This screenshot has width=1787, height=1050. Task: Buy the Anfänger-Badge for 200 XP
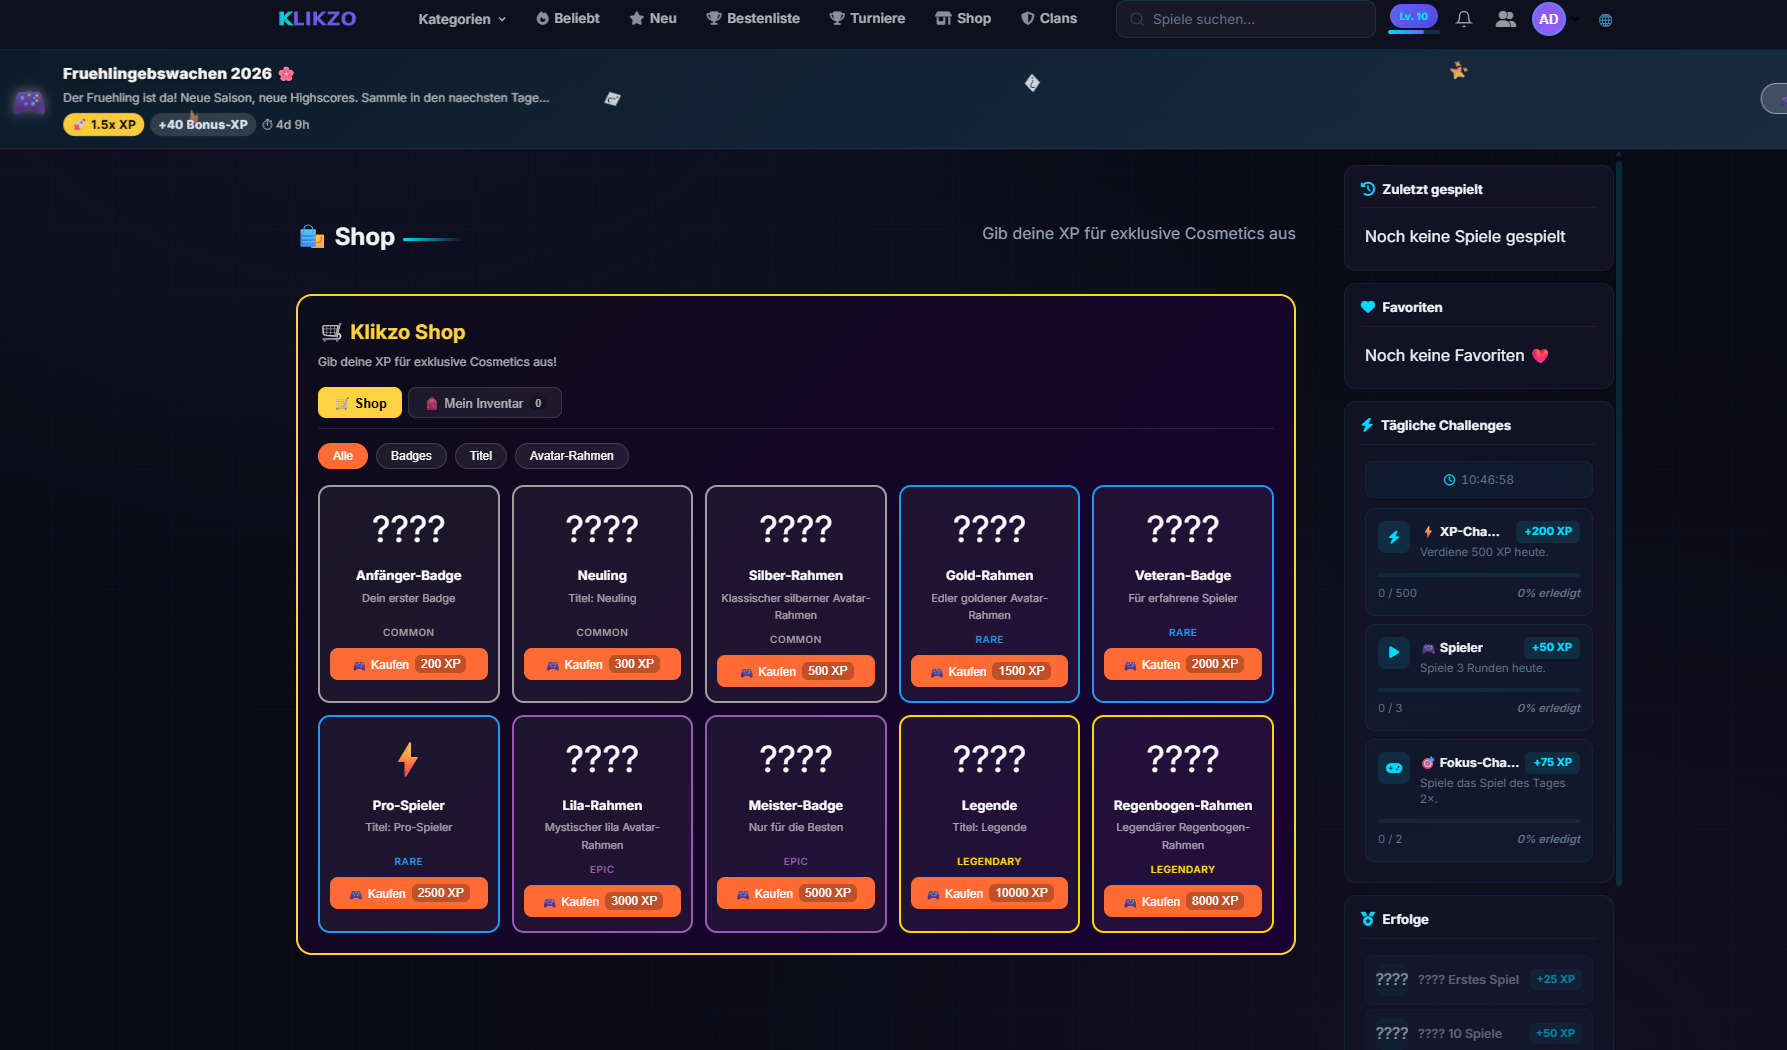coord(408,663)
